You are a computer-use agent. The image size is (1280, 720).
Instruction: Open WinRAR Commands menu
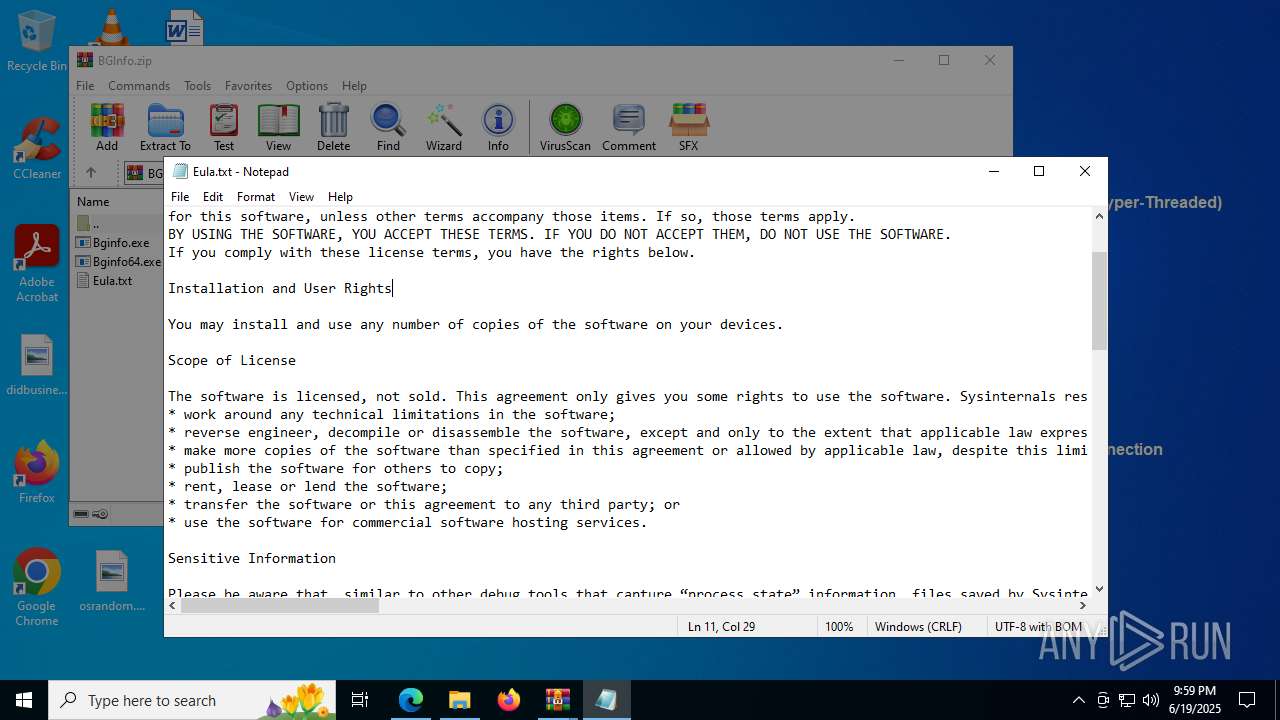click(x=139, y=86)
